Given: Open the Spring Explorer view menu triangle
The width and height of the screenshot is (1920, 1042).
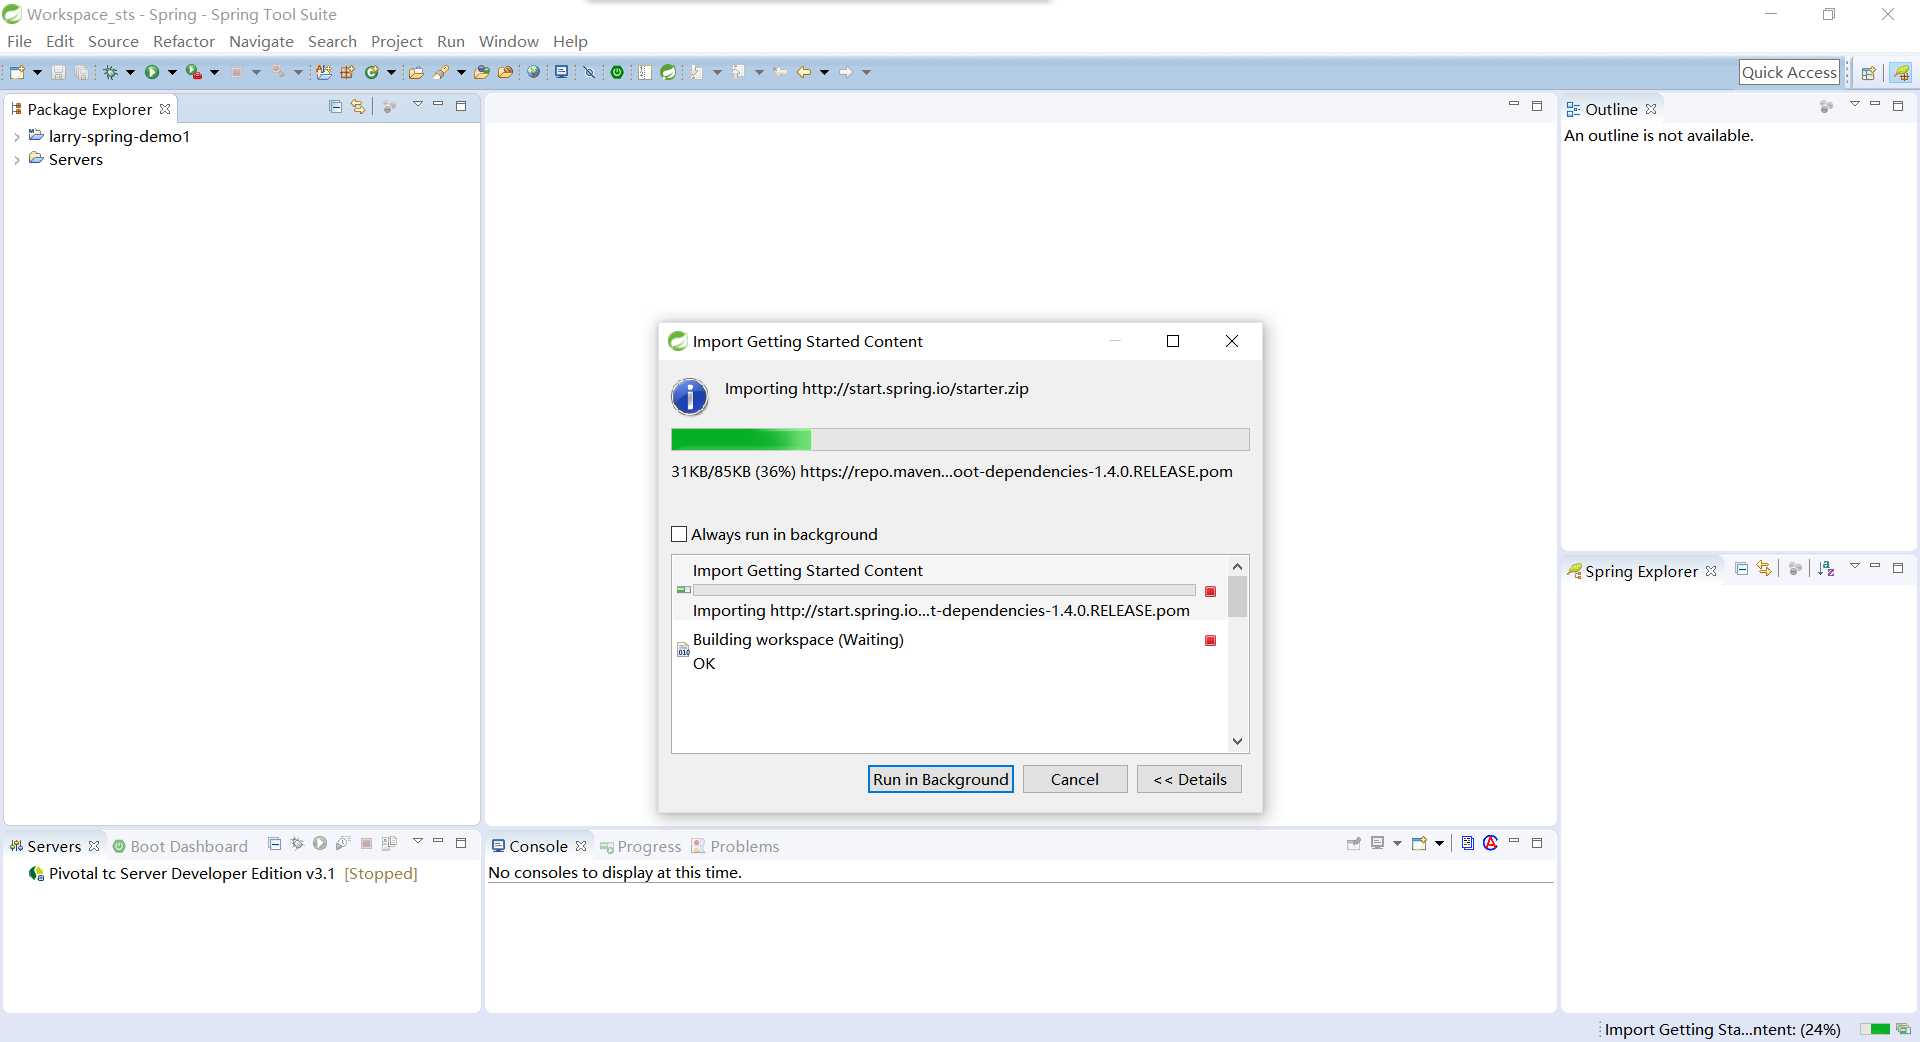Looking at the screenshot, I should [1854, 567].
